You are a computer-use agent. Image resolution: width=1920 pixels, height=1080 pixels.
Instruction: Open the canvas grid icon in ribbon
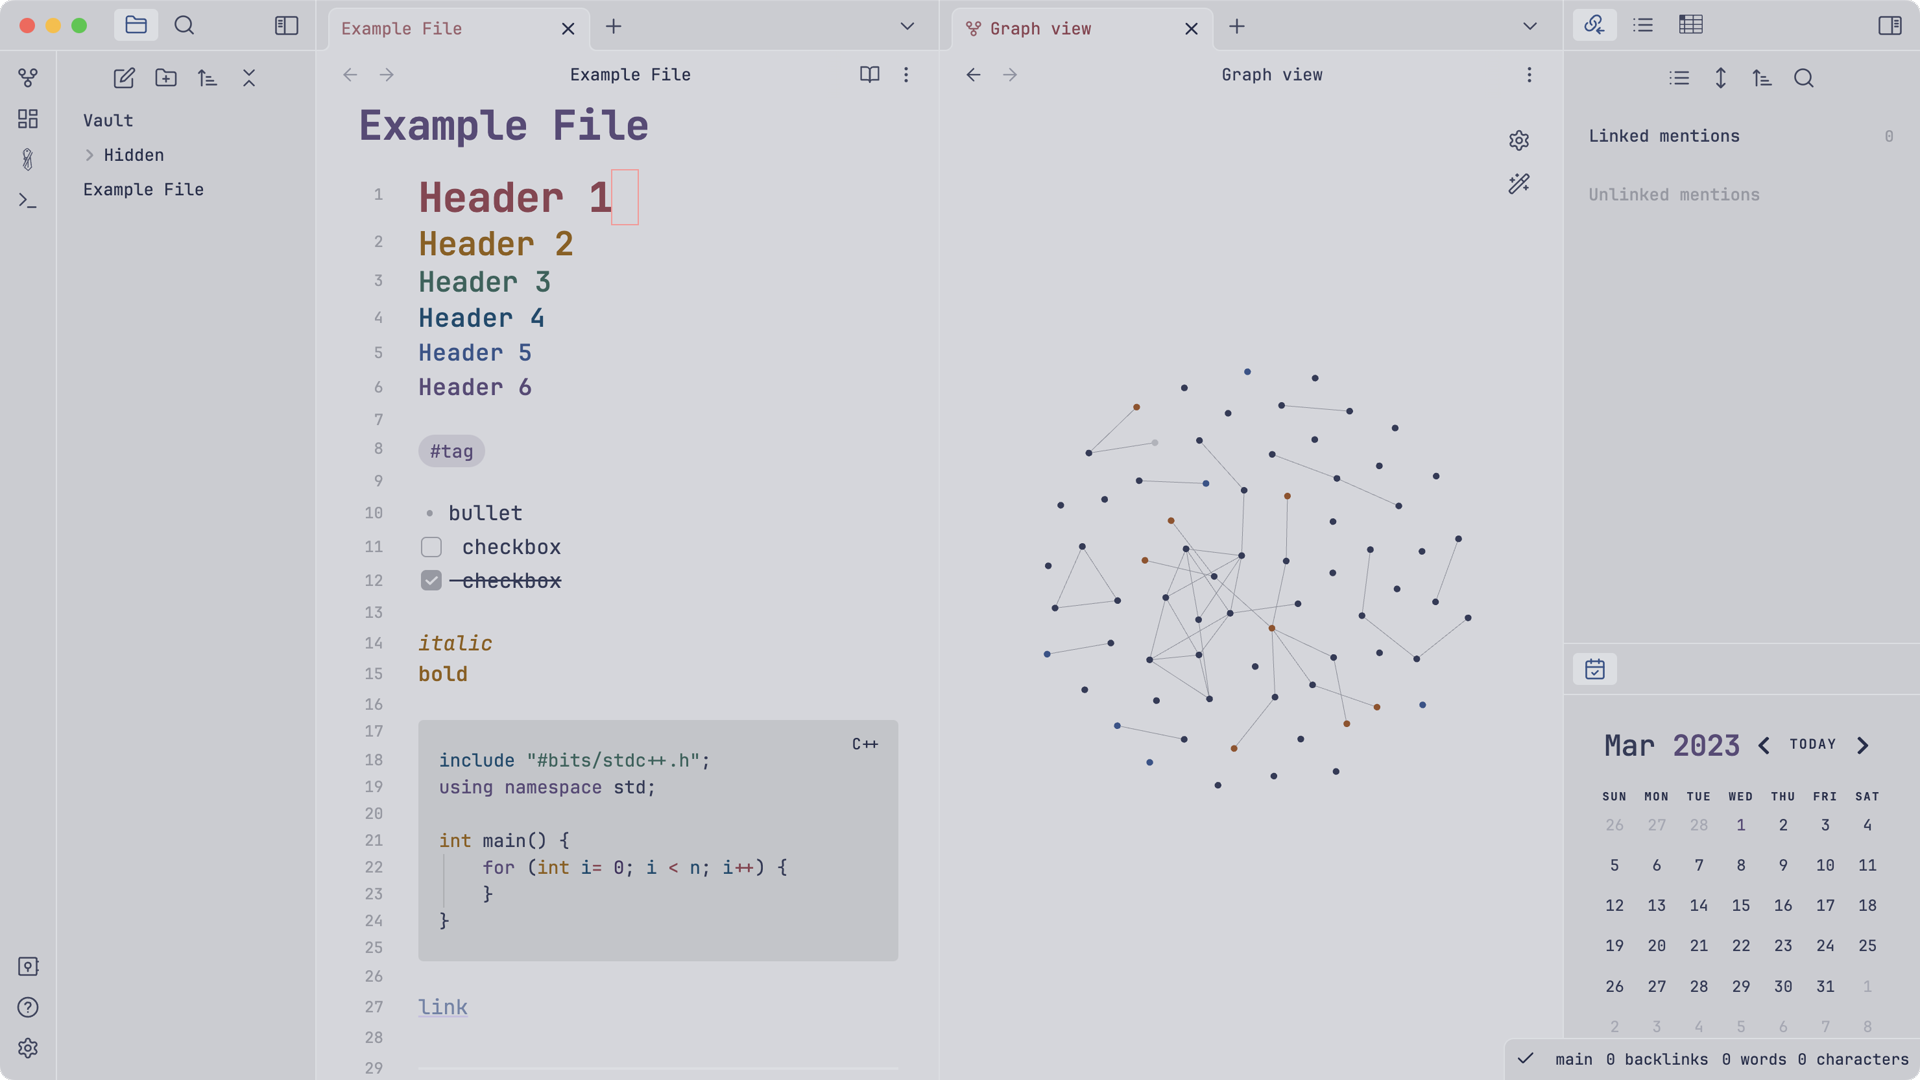click(28, 119)
